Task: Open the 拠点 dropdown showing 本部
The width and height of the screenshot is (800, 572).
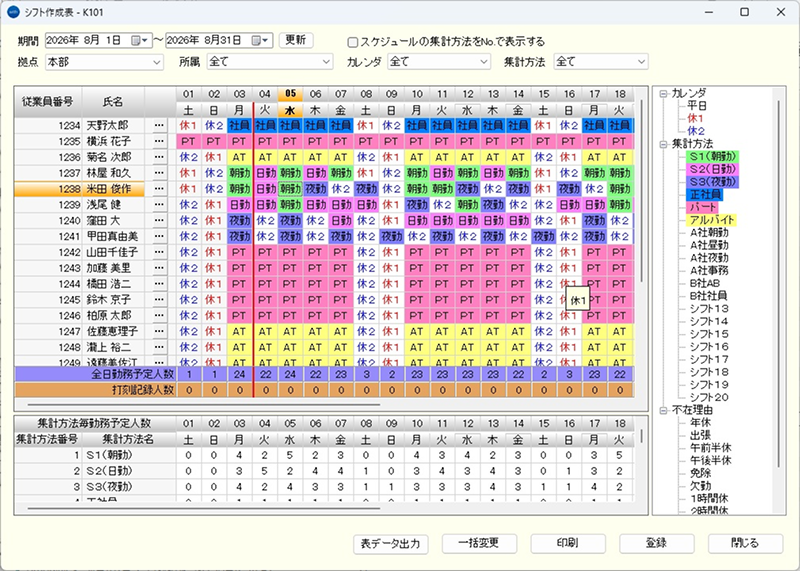Action: [104, 62]
